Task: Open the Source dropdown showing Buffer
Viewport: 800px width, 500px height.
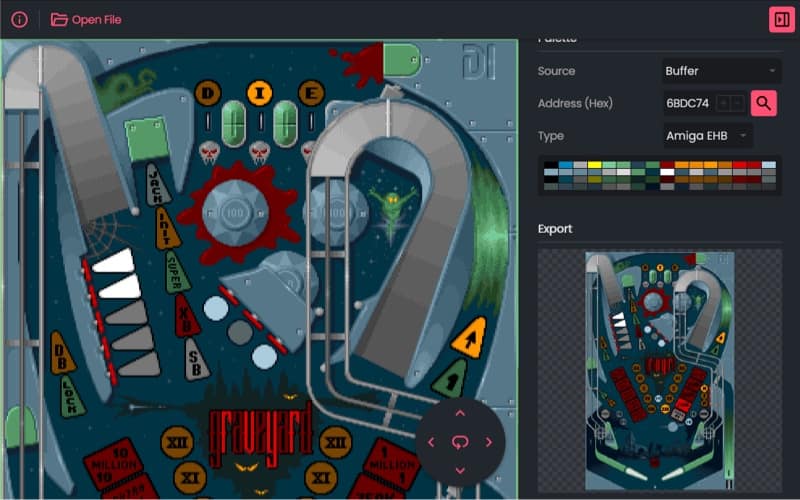Action: pyautogui.click(x=721, y=71)
